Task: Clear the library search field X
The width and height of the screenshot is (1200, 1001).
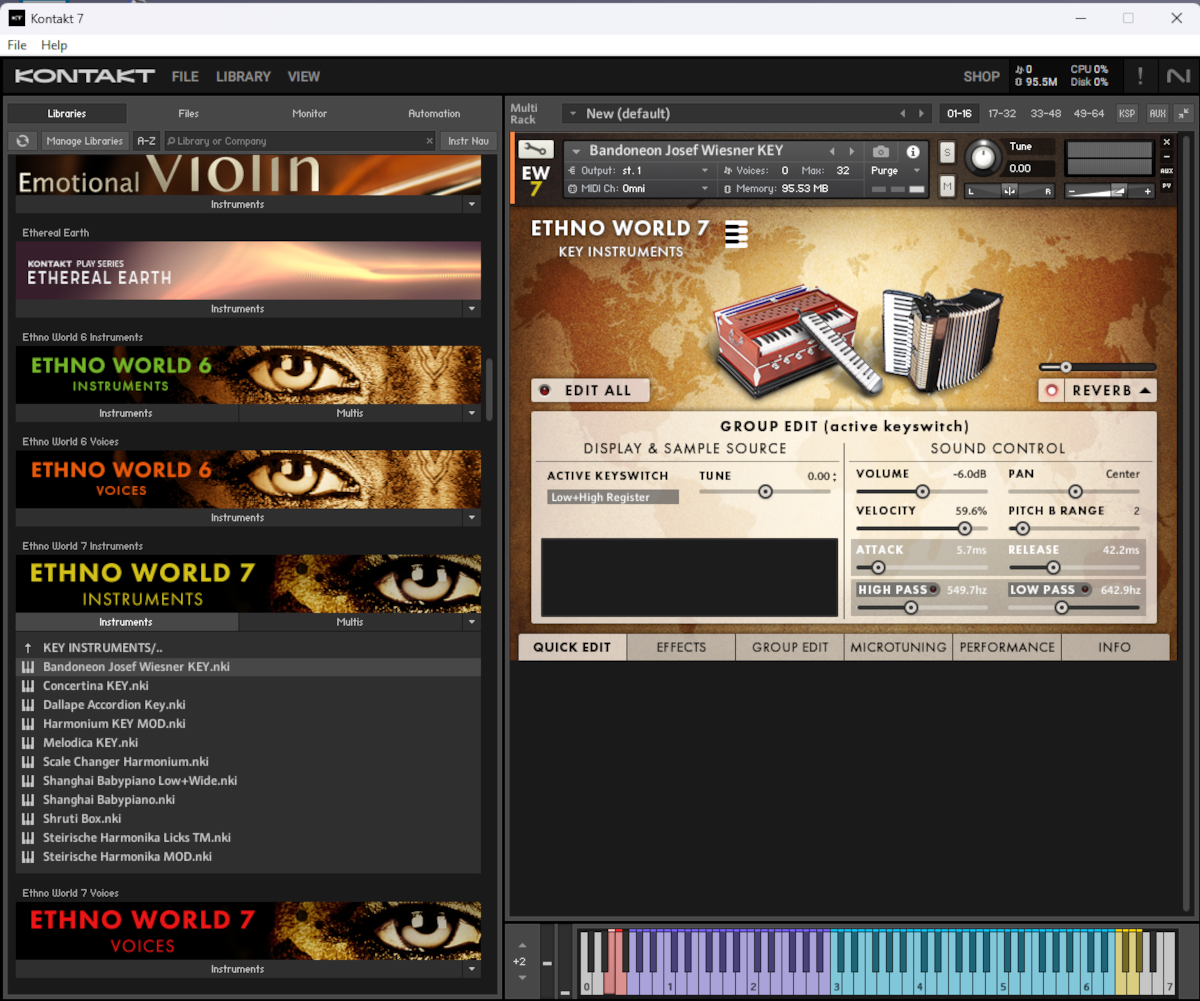Action: click(430, 141)
